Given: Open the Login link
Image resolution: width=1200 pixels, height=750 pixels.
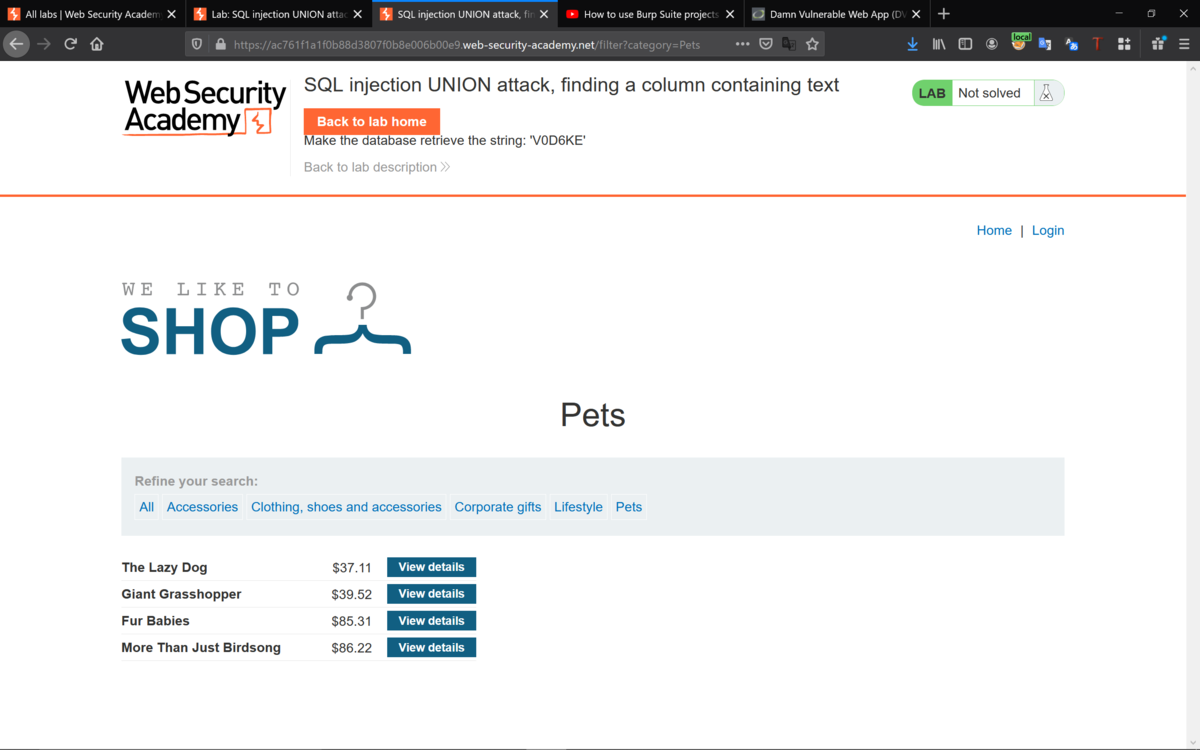Looking at the screenshot, I should pyautogui.click(x=1048, y=230).
